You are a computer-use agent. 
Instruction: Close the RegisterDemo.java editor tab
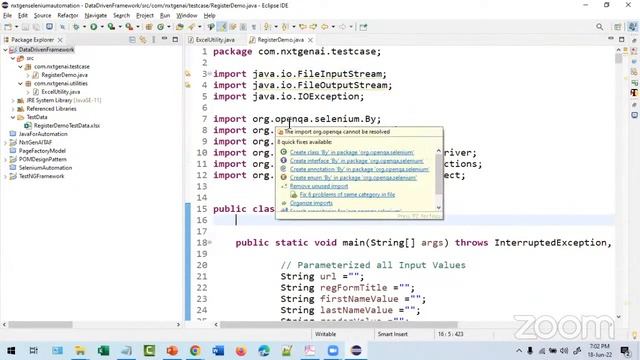[310, 40]
